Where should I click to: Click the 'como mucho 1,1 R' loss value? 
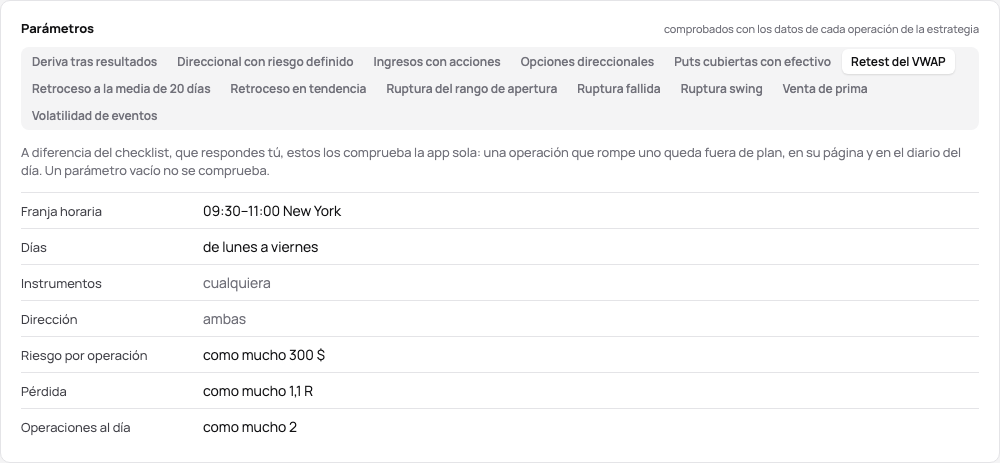258,391
